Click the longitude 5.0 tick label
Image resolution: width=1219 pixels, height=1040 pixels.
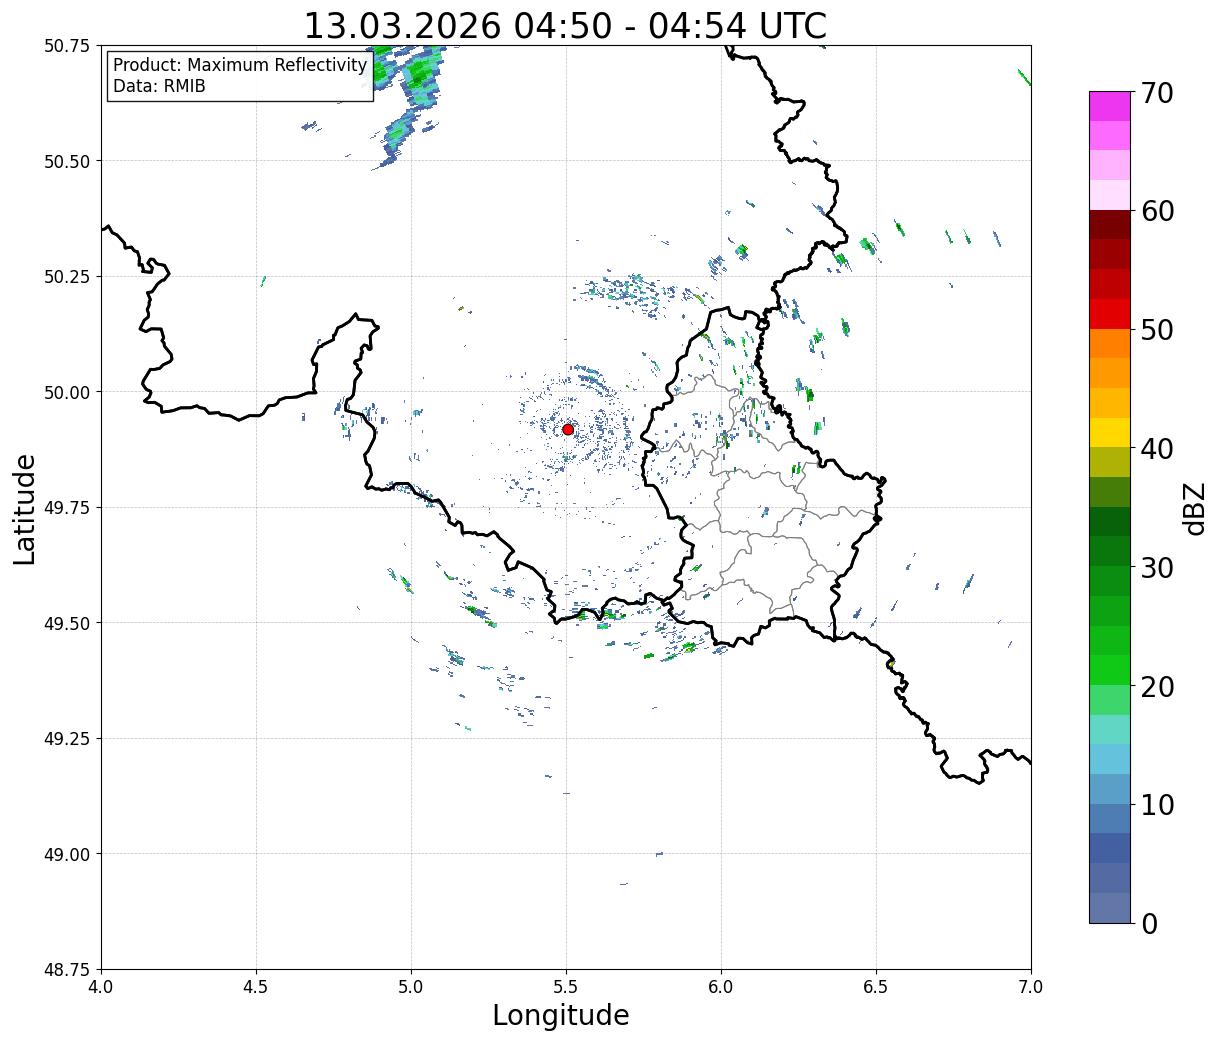411,986
